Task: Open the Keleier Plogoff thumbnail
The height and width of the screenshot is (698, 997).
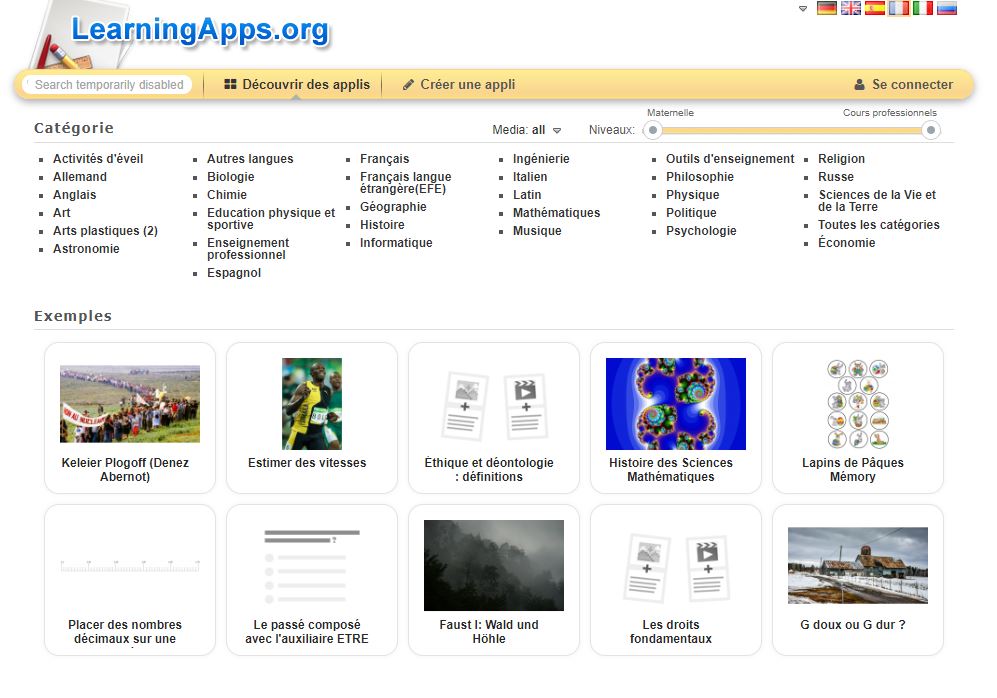Action: click(x=130, y=404)
